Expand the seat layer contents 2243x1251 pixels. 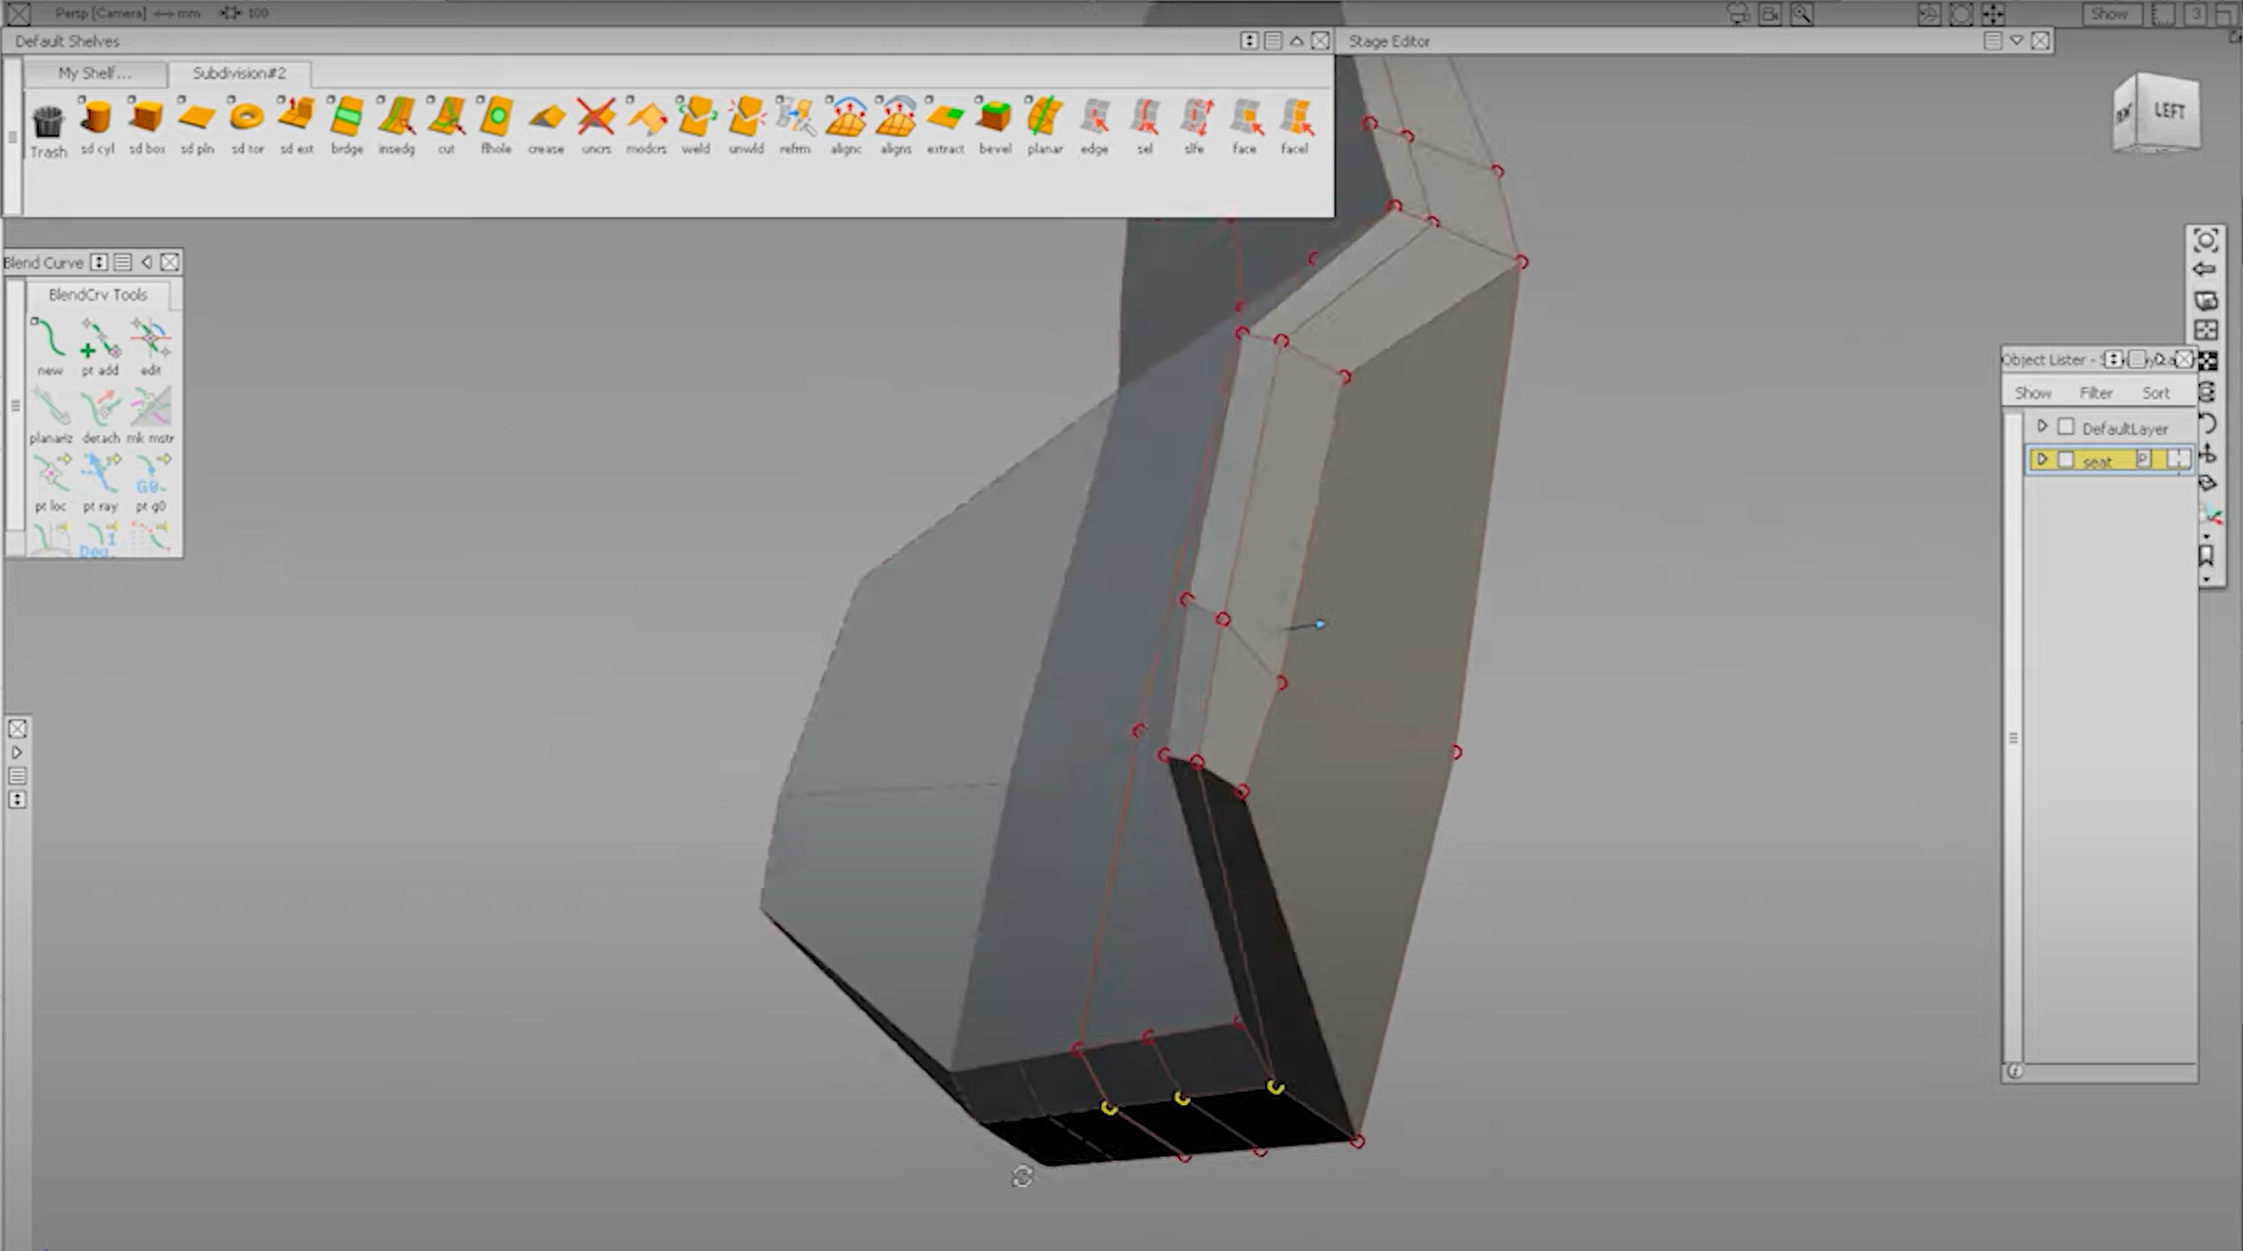click(x=2043, y=459)
